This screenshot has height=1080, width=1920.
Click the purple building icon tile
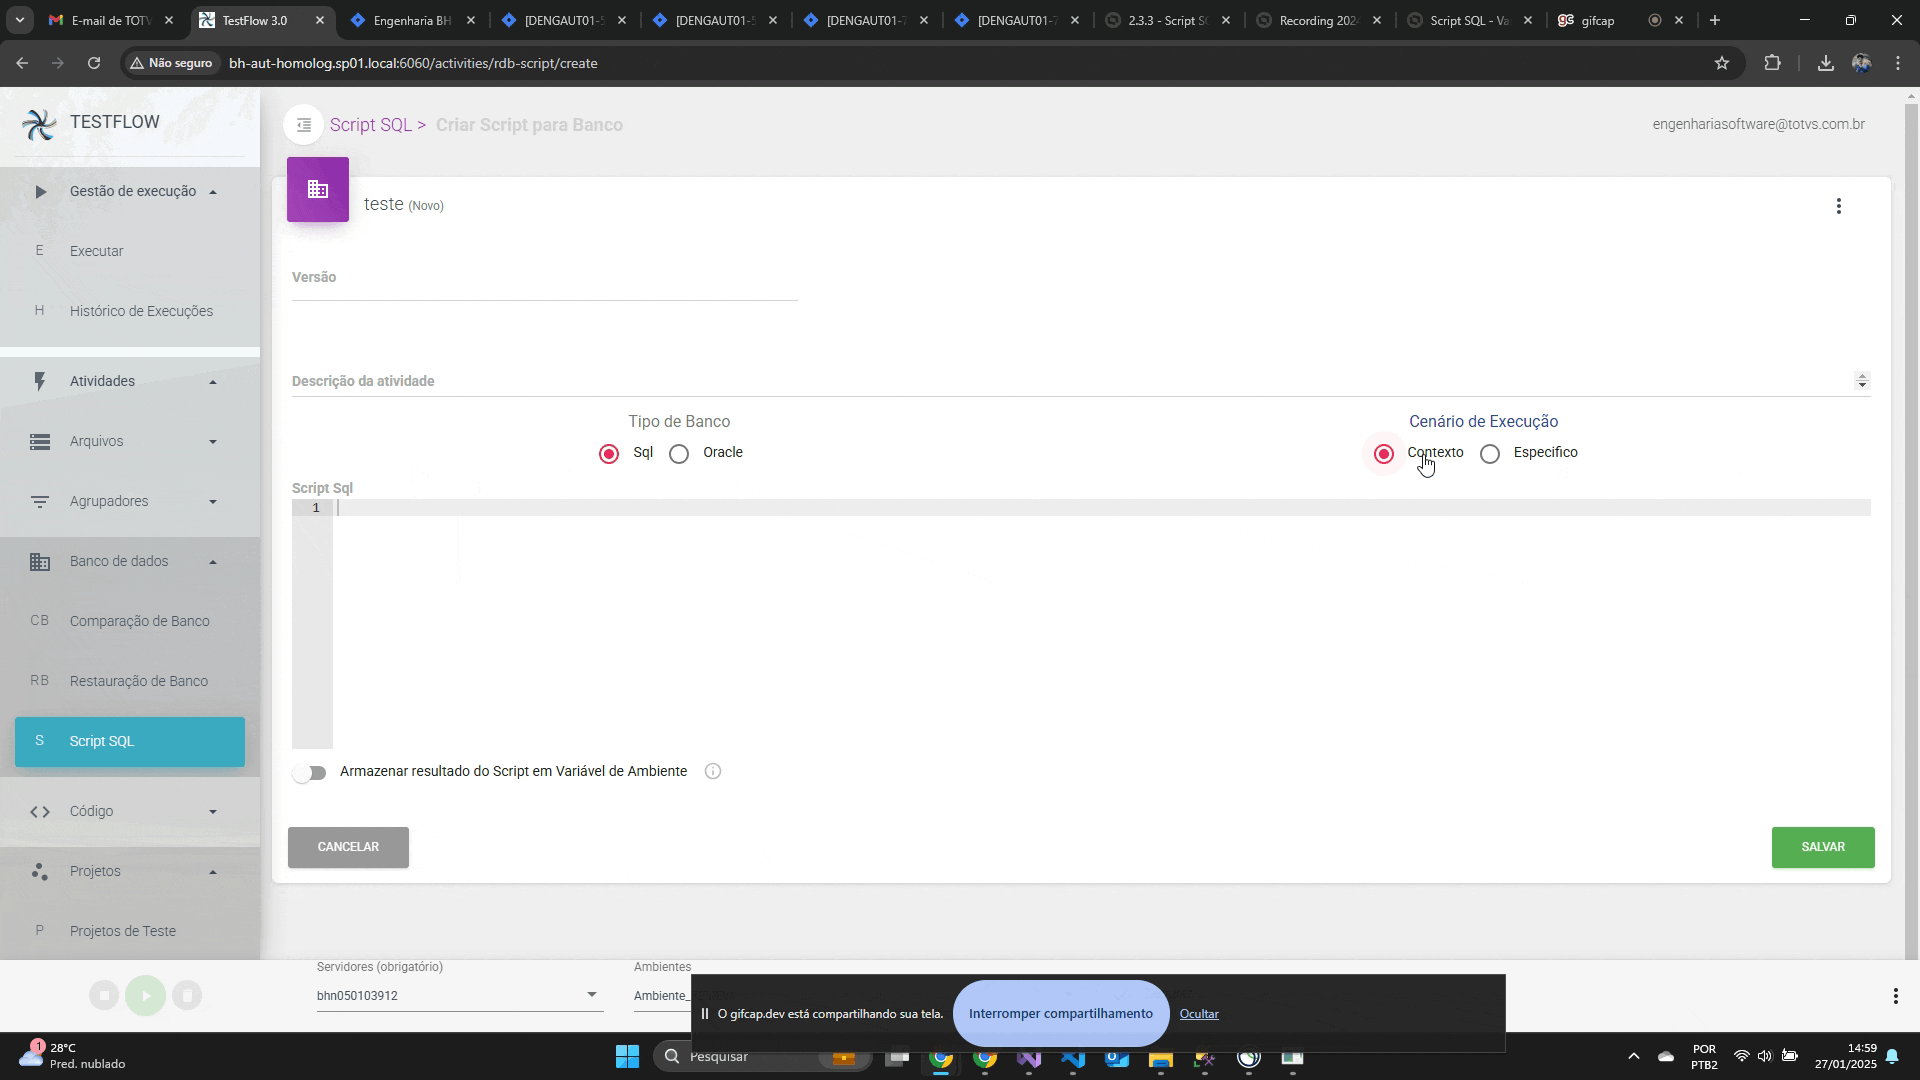pyautogui.click(x=318, y=190)
